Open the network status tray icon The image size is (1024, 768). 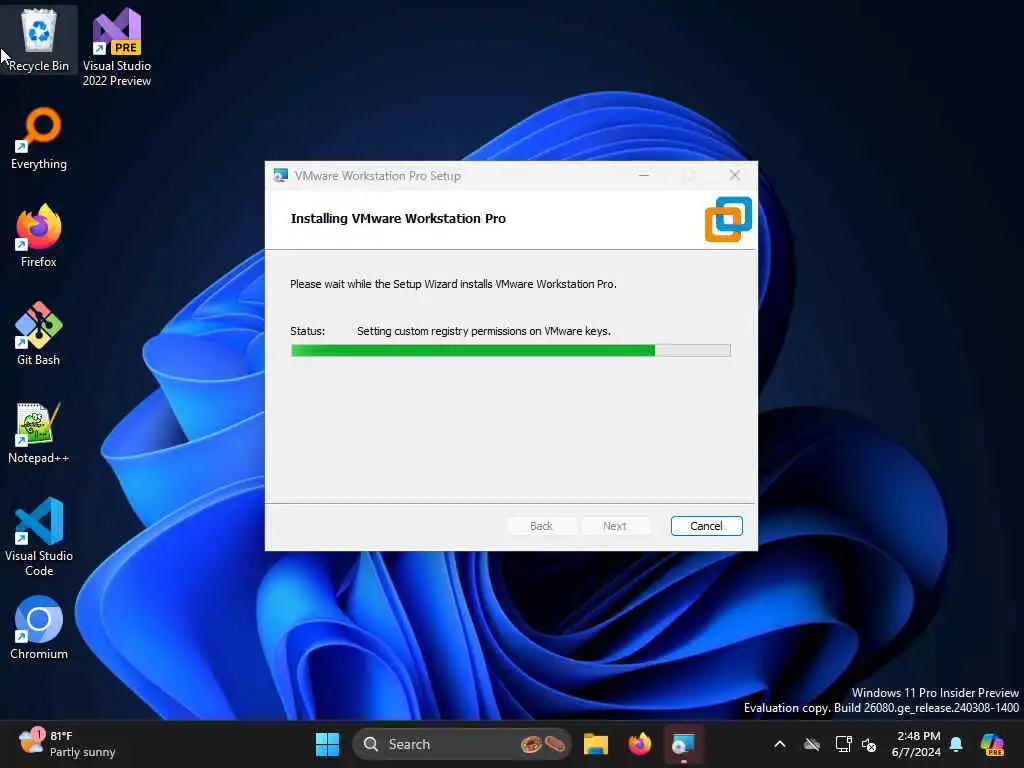point(843,744)
